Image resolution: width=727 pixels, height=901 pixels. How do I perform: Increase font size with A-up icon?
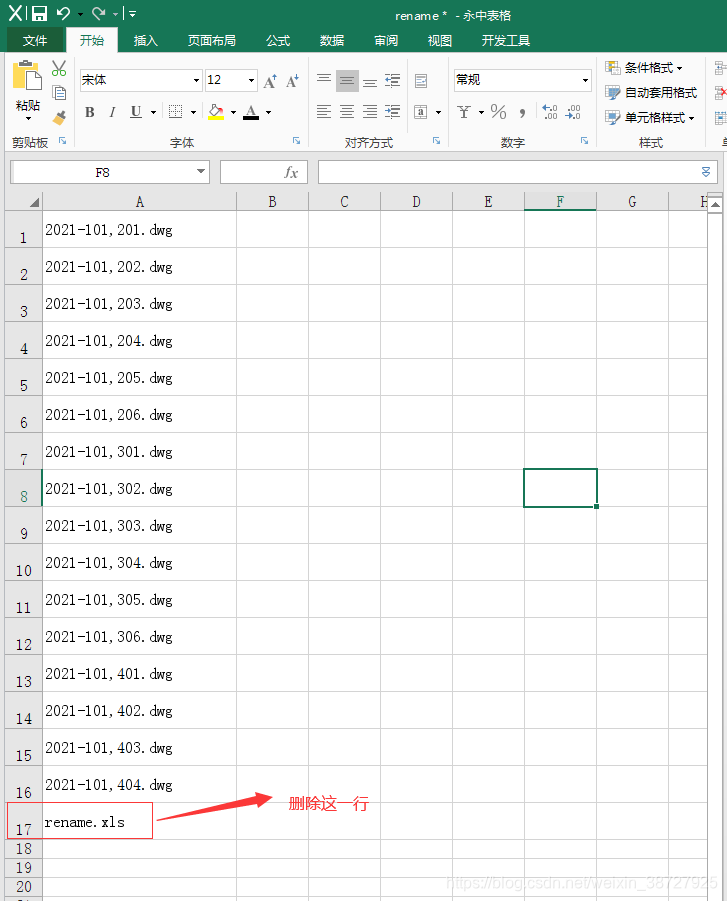click(x=270, y=81)
